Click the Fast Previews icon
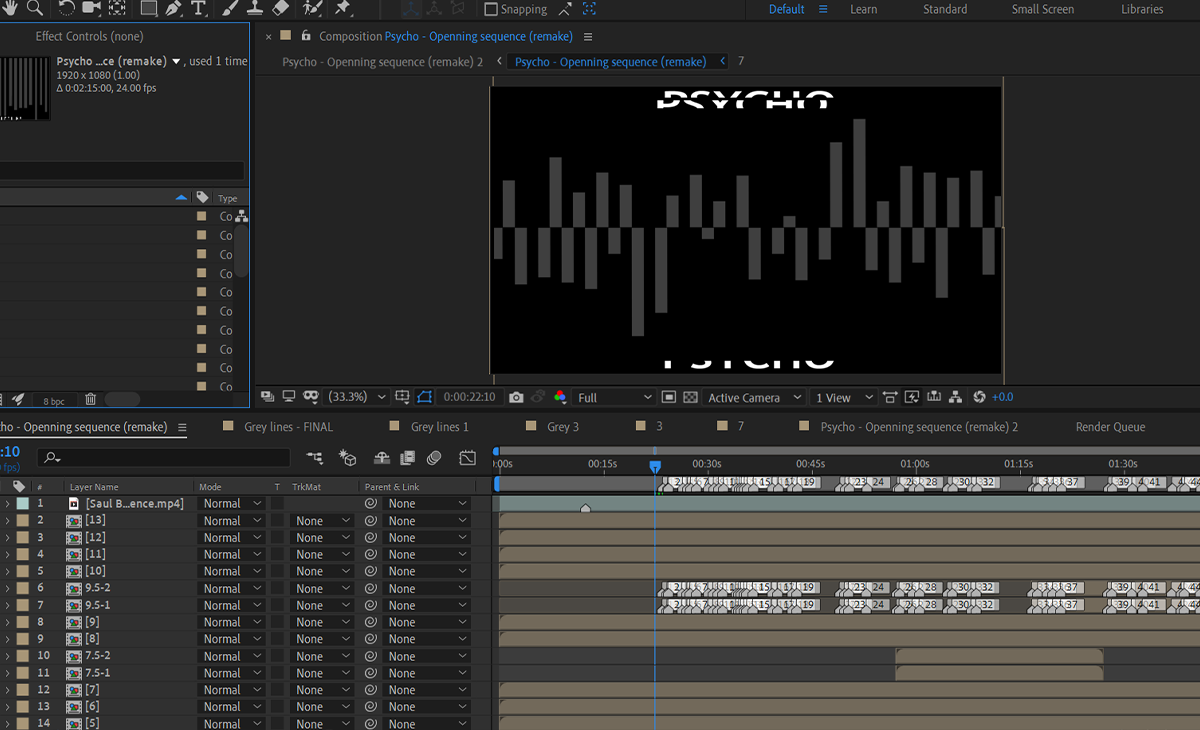The width and height of the screenshot is (1200, 730). pos(912,397)
